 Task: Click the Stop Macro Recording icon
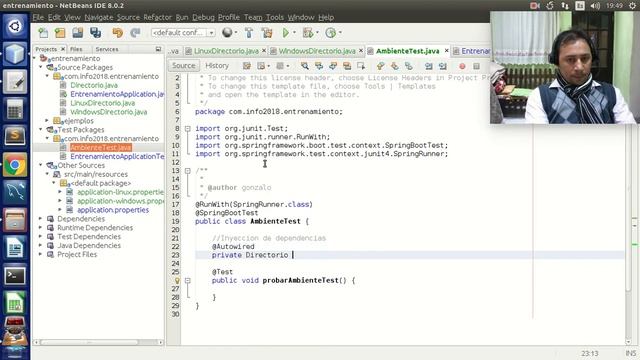click(x=476, y=66)
